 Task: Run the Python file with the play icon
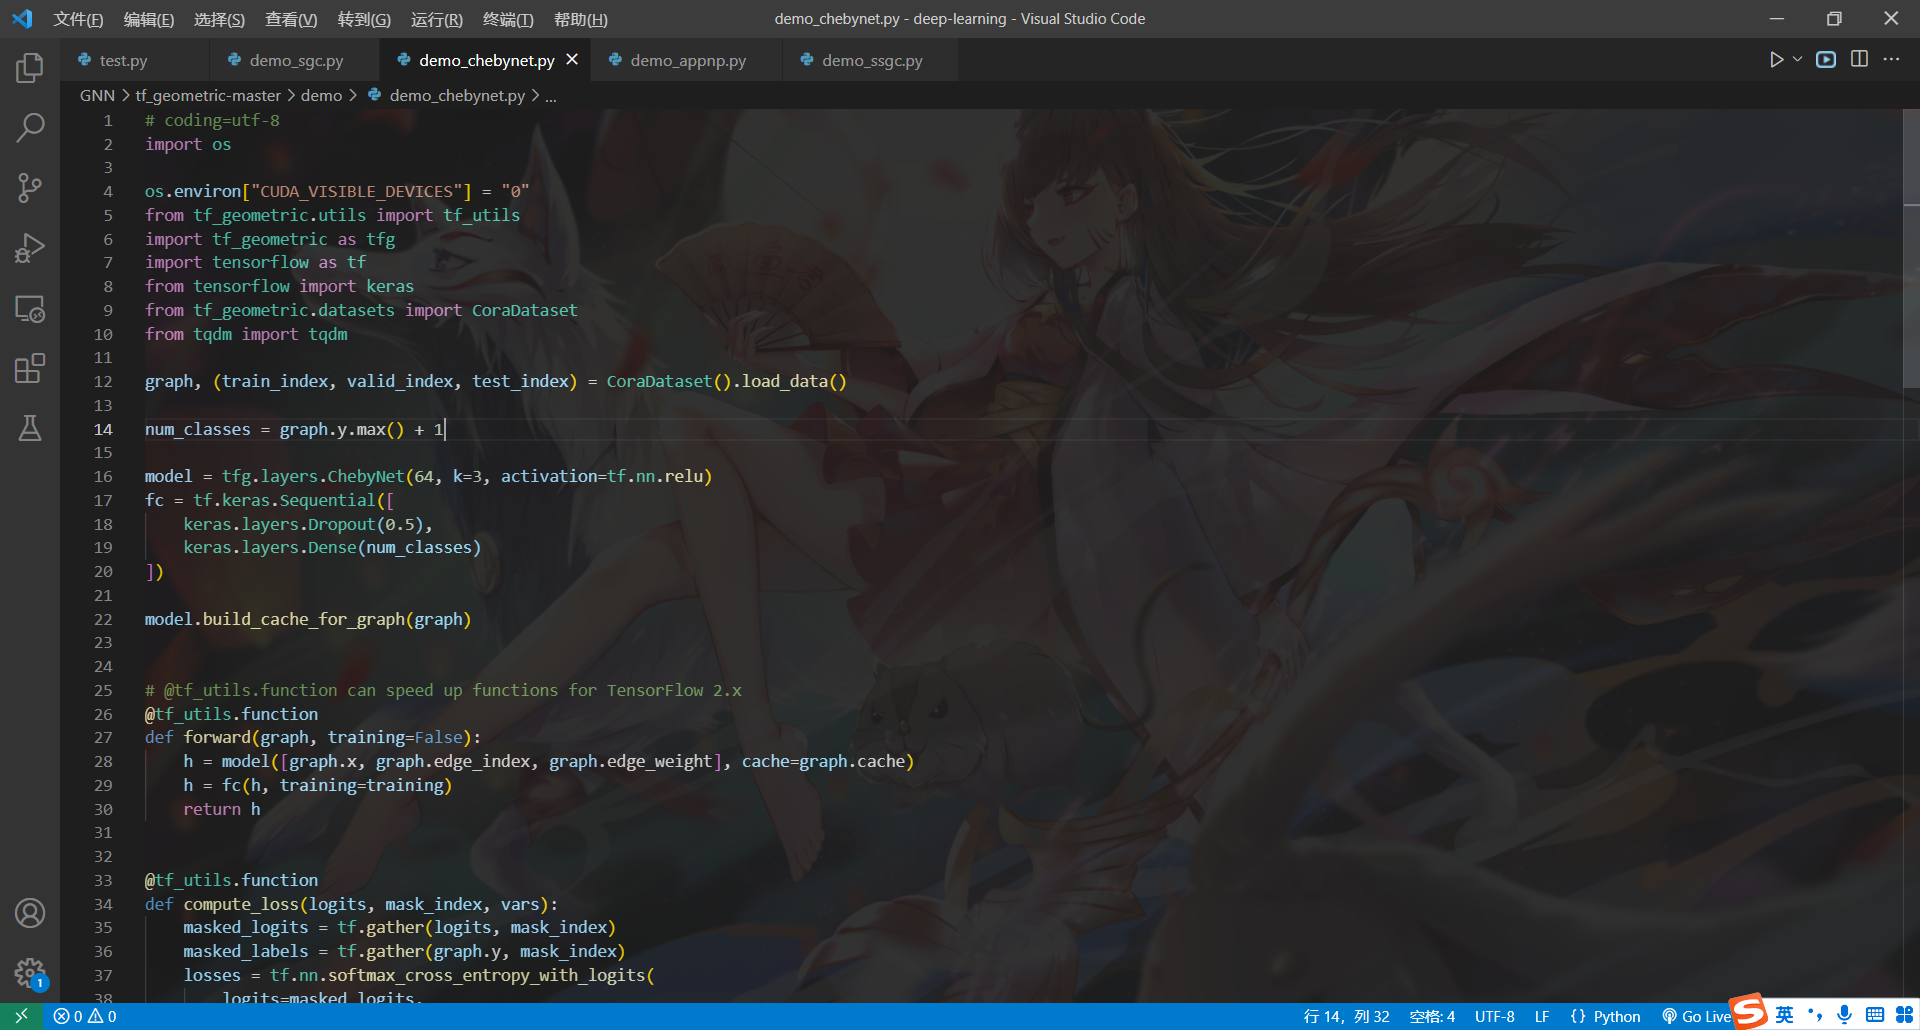(x=1775, y=59)
